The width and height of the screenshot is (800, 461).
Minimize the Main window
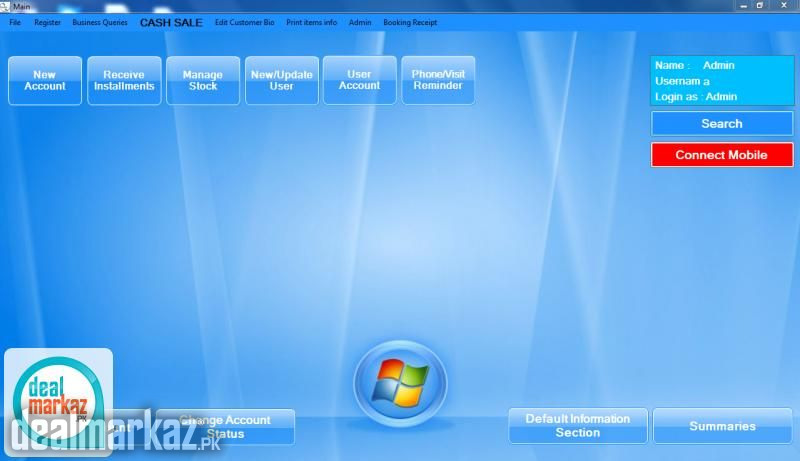pos(743,6)
